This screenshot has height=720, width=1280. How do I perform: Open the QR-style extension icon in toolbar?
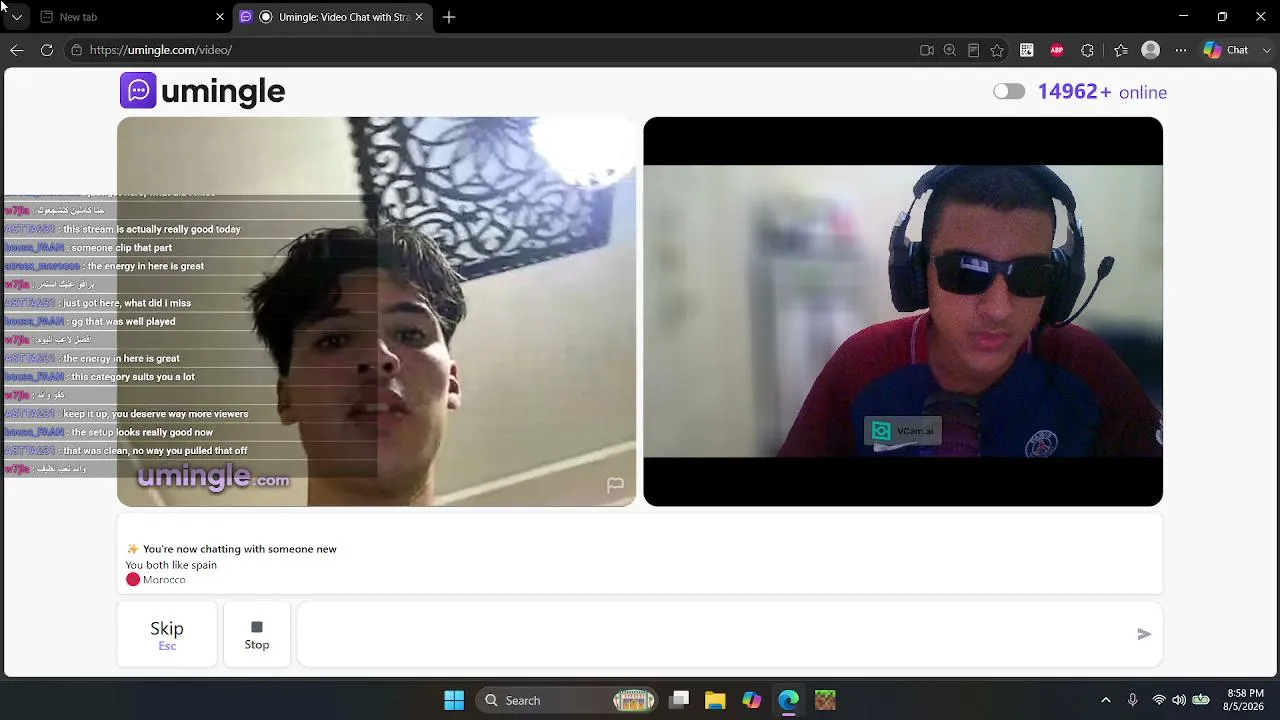coord(1027,50)
